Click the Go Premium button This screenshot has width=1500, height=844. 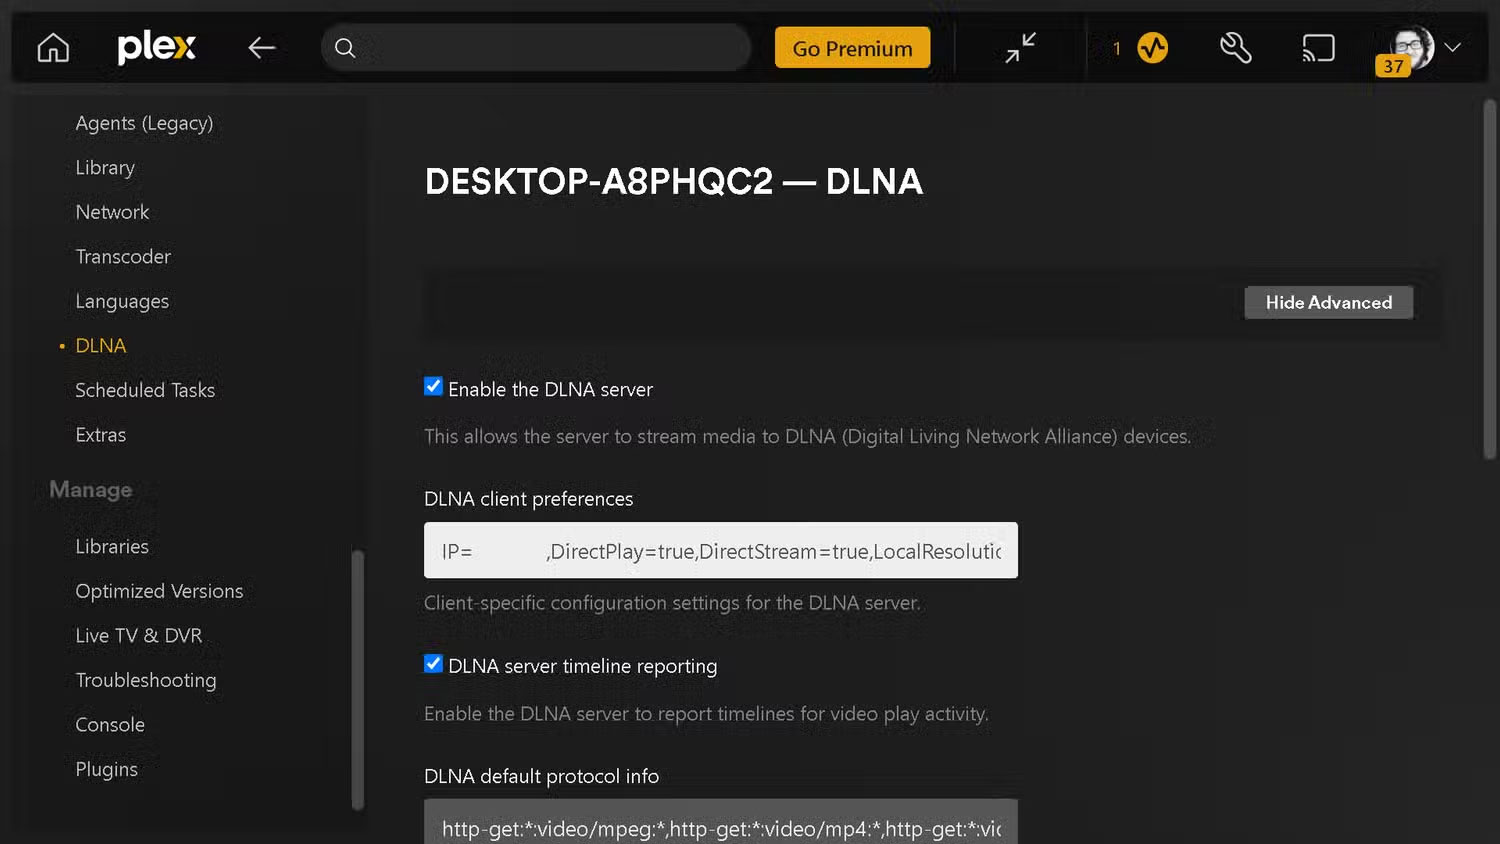(852, 48)
